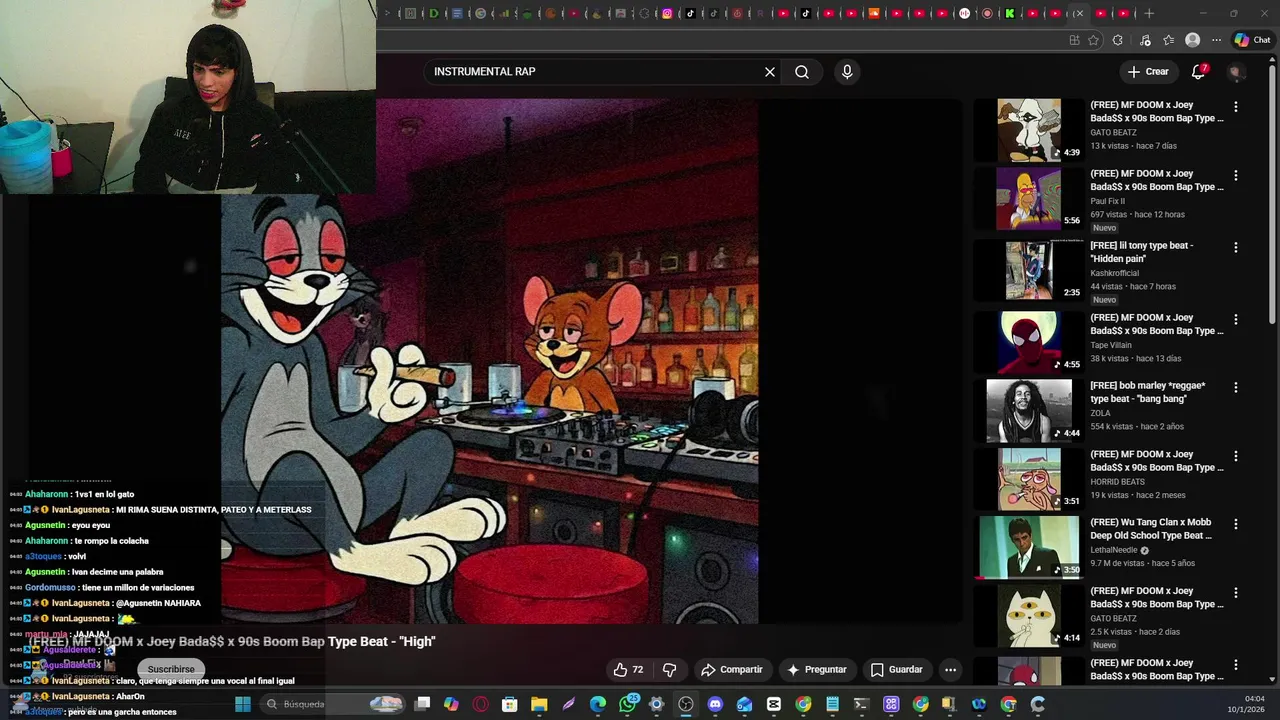Click the ZOLA channel name
This screenshot has width=1280, height=720.
1100,413
